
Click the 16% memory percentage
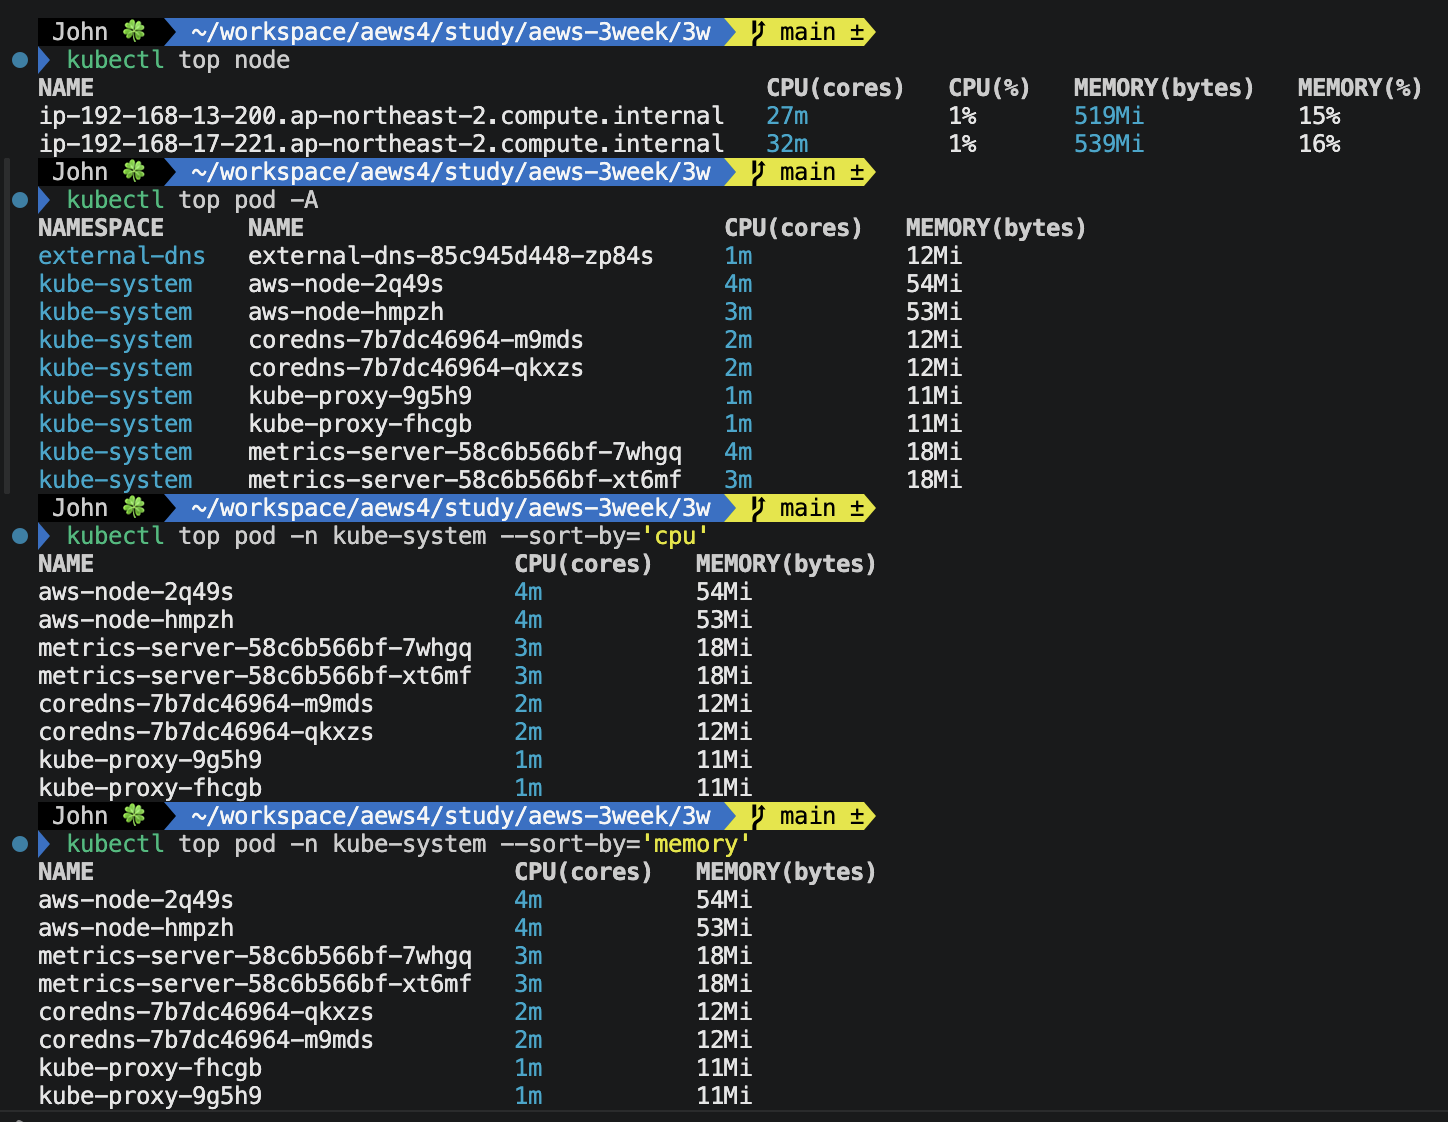[1319, 144]
